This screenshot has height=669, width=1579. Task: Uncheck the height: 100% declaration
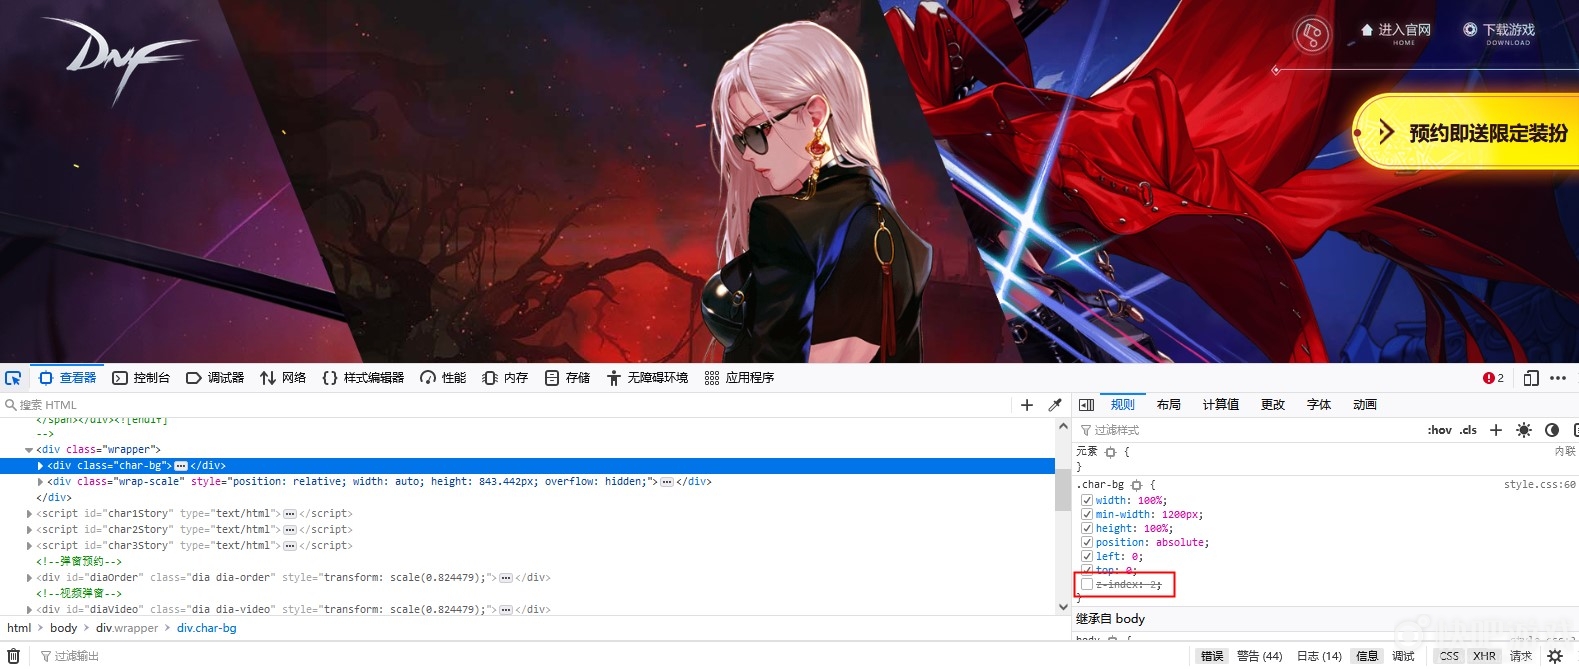point(1087,529)
